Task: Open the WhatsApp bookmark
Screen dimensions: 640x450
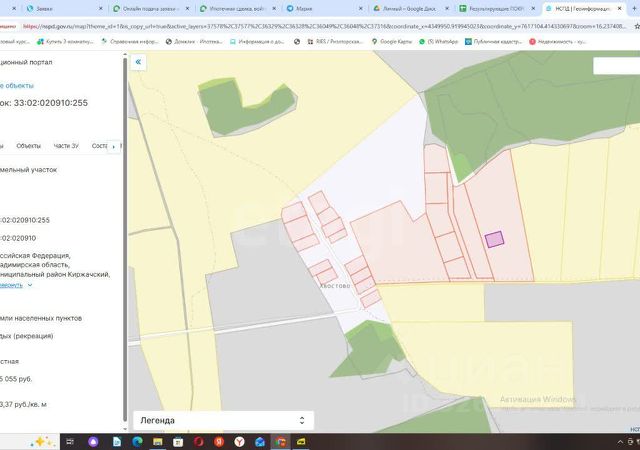Action: click(x=439, y=41)
